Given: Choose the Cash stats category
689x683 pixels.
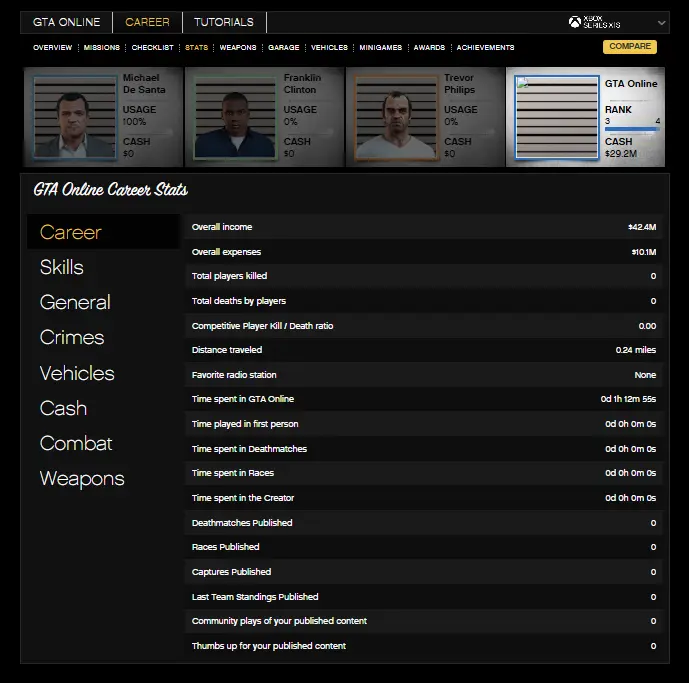Looking at the screenshot, I should tap(63, 408).
